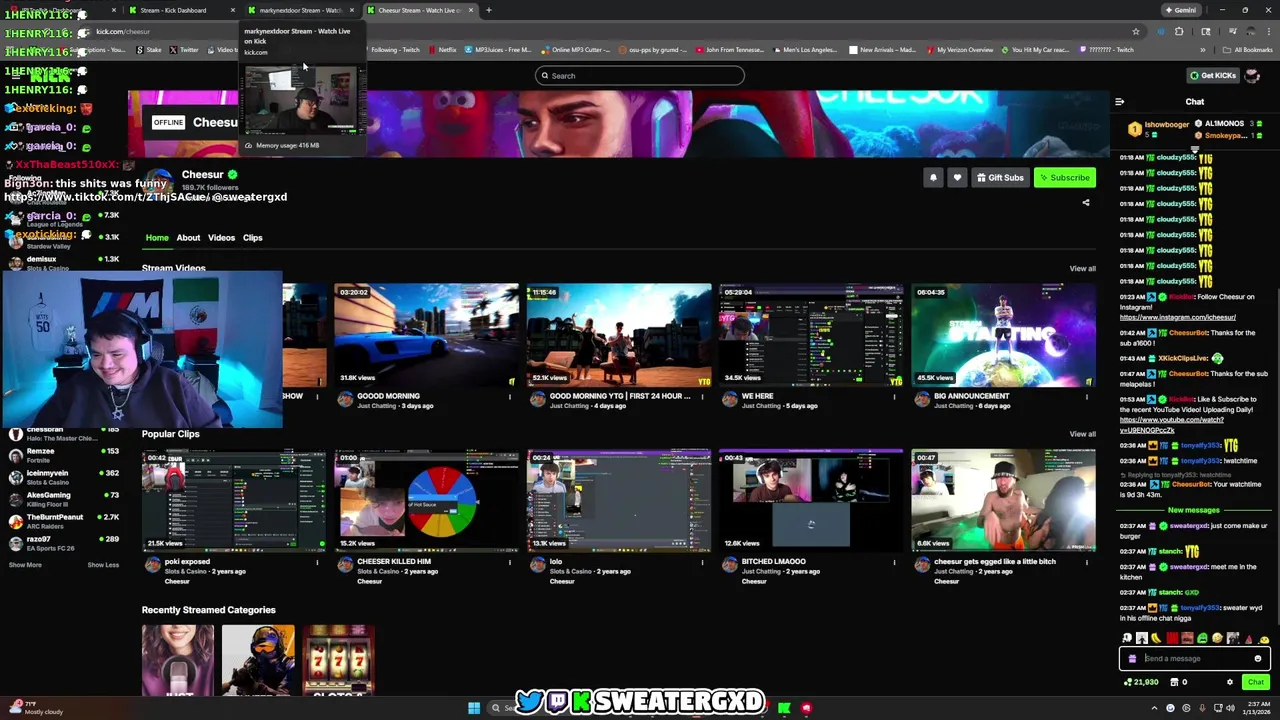Open options for CHEESER KILLED HIM clip
The image size is (1280, 720).
click(510, 562)
